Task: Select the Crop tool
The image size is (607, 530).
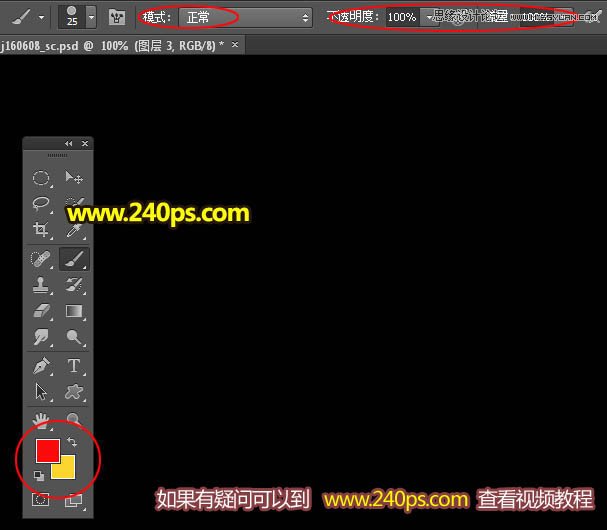Action: point(41,230)
